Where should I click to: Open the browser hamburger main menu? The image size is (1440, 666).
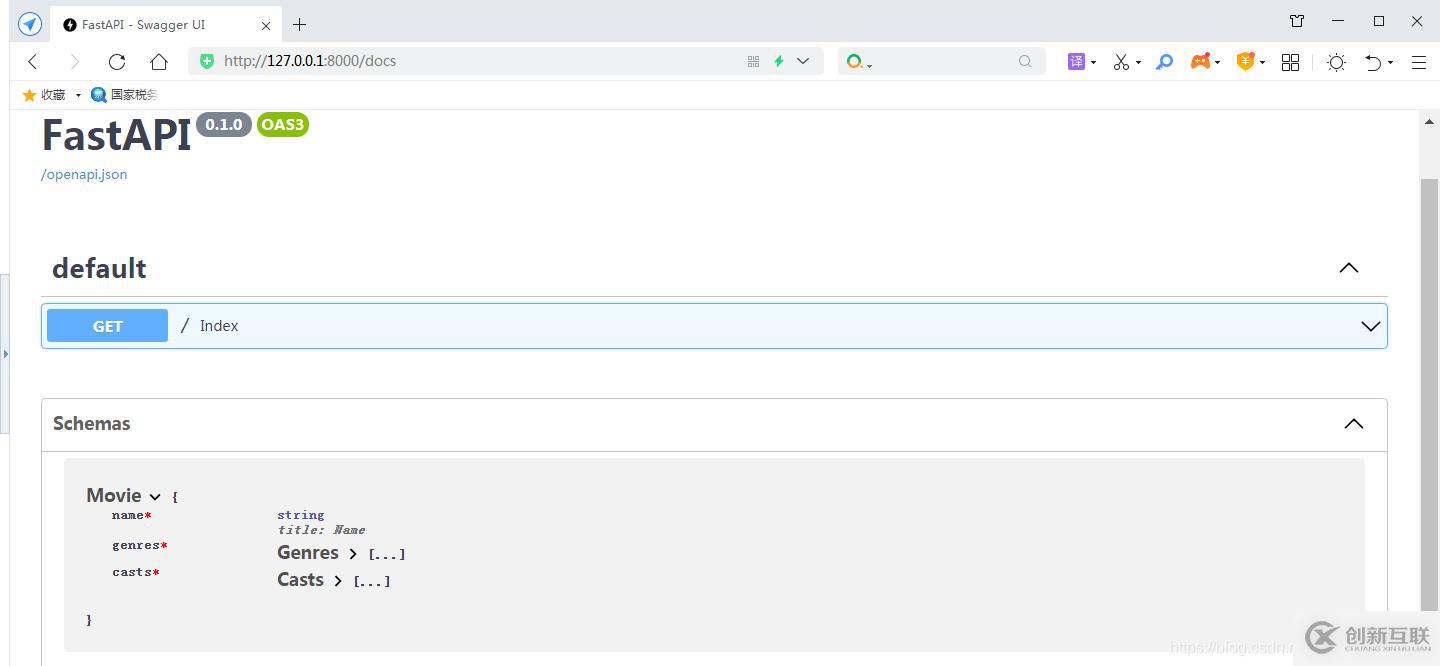pos(1418,62)
